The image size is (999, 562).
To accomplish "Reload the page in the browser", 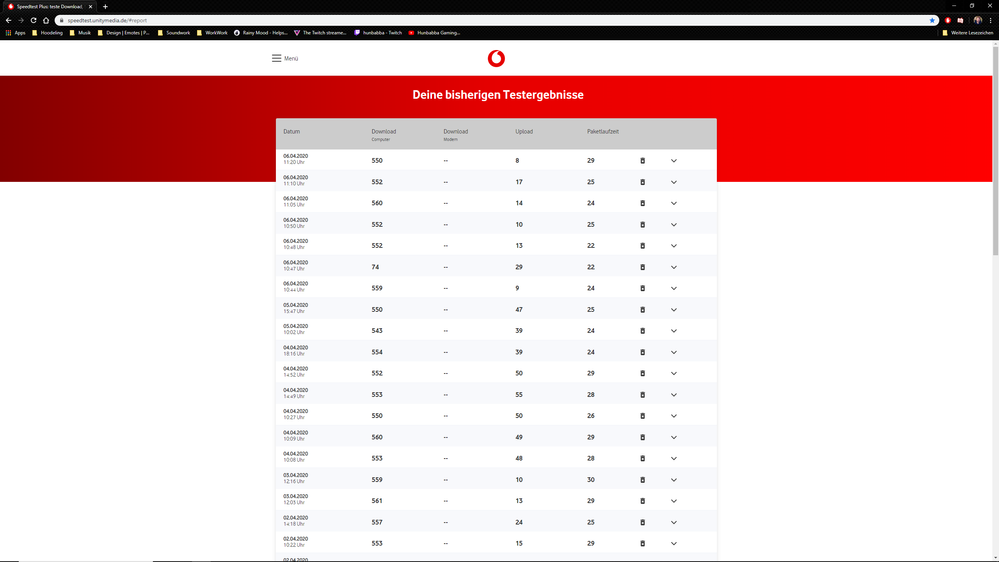I will click(33, 20).
